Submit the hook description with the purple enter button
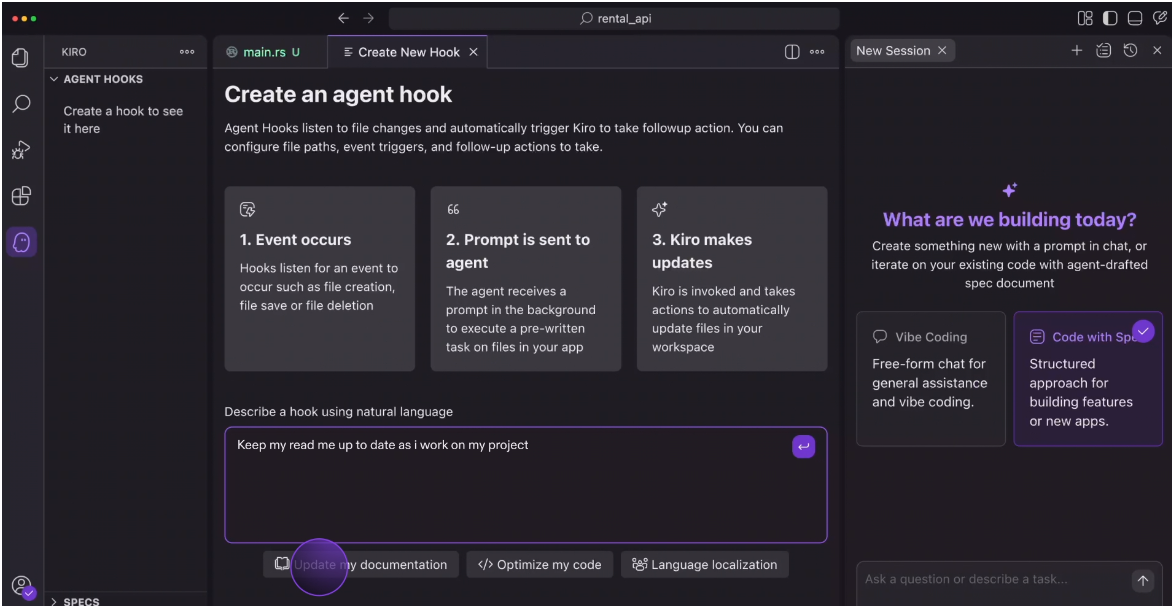Image resolution: width=1174 pixels, height=608 pixels. coord(803,446)
